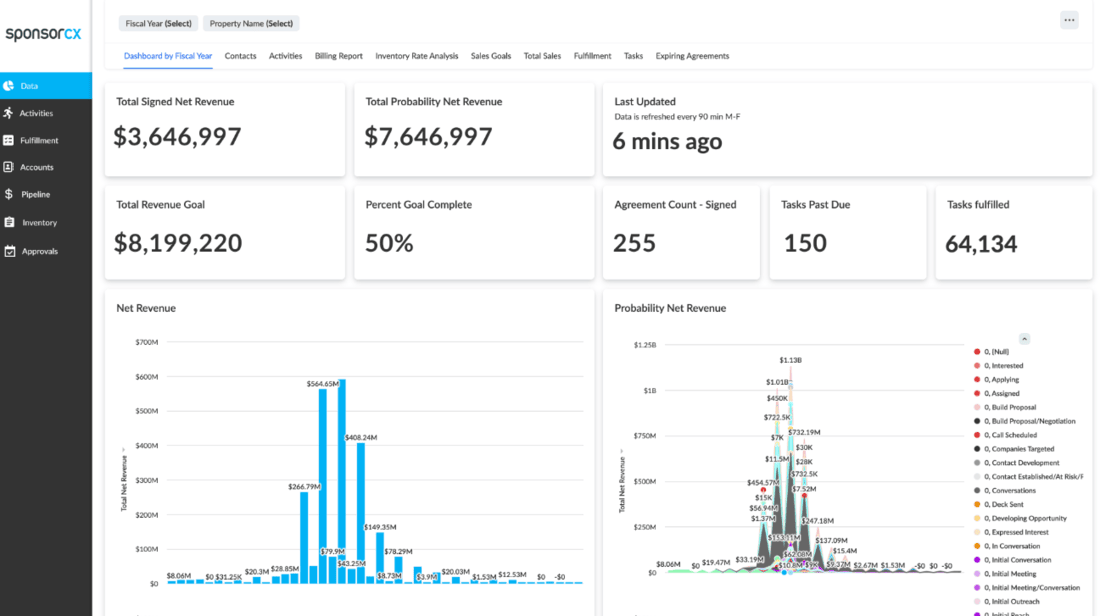Click the Tasks Past Due value 150
Screen dimensions: 1100x616
(x=805, y=243)
